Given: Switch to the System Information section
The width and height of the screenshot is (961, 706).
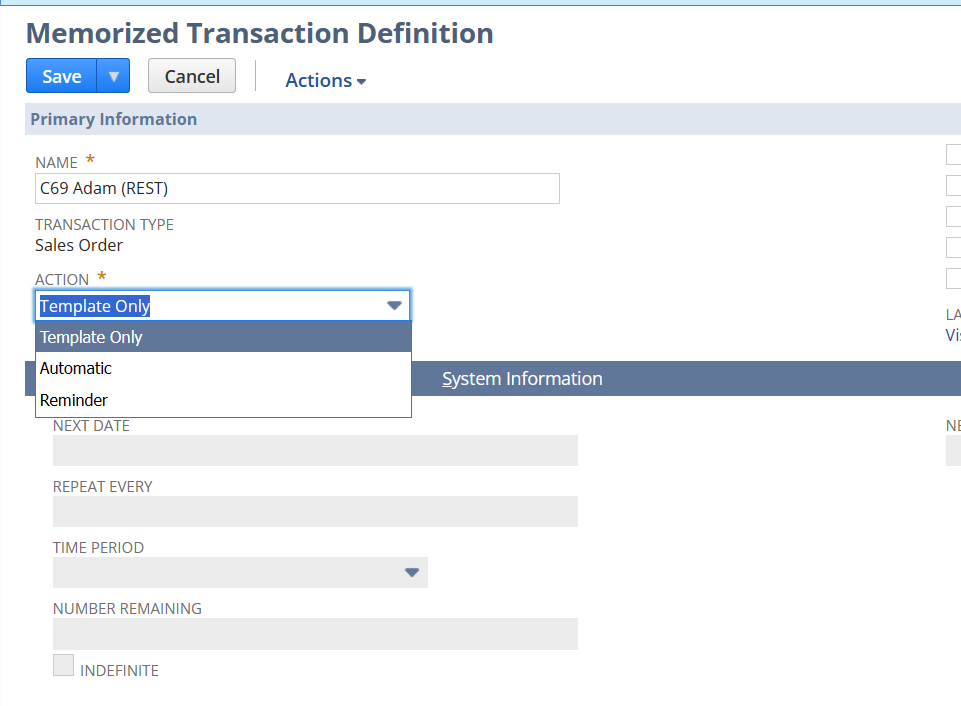Looking at the screenshot, I should click(522, 379).
